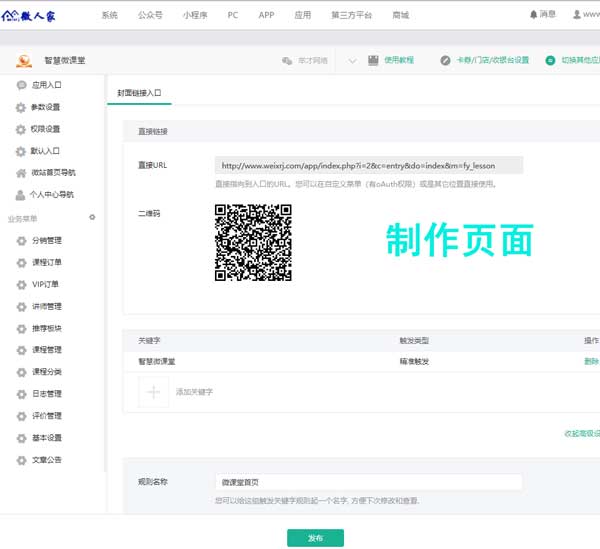Image resolution: width=600 pixels, height=549 pixels.
Task: Click the 智慧微课堂 app logo icon
Action: pos(24,60)
